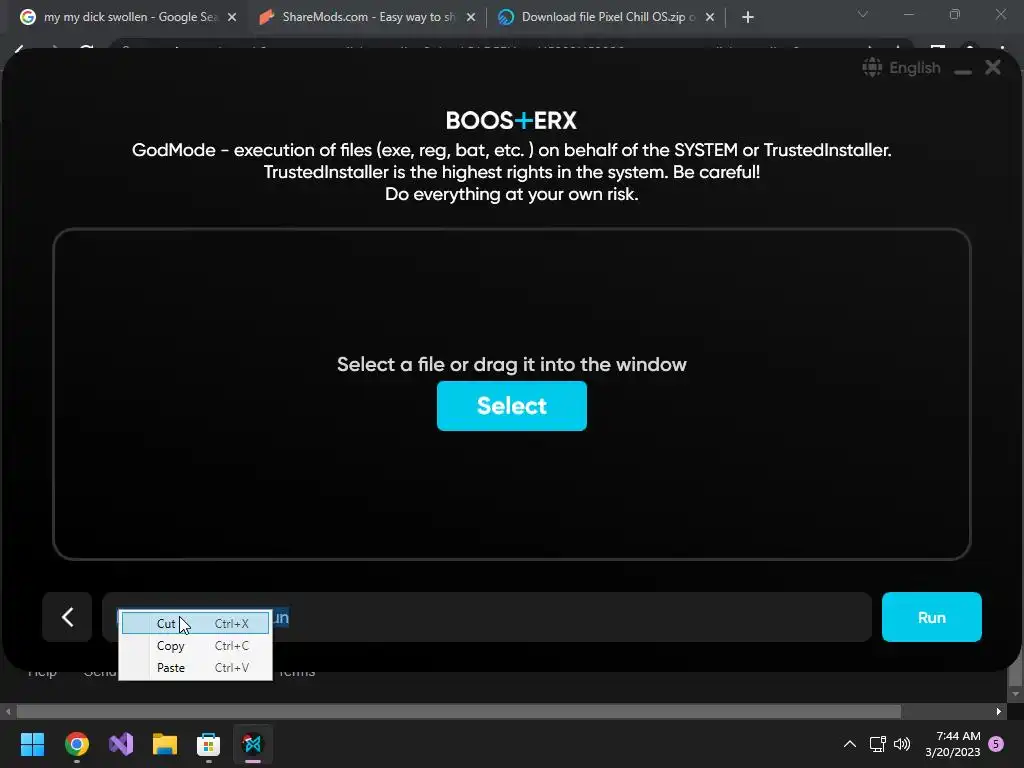The image size is (1024, 768).
Task: Click the globe language icon
Action: coord(872,67)
